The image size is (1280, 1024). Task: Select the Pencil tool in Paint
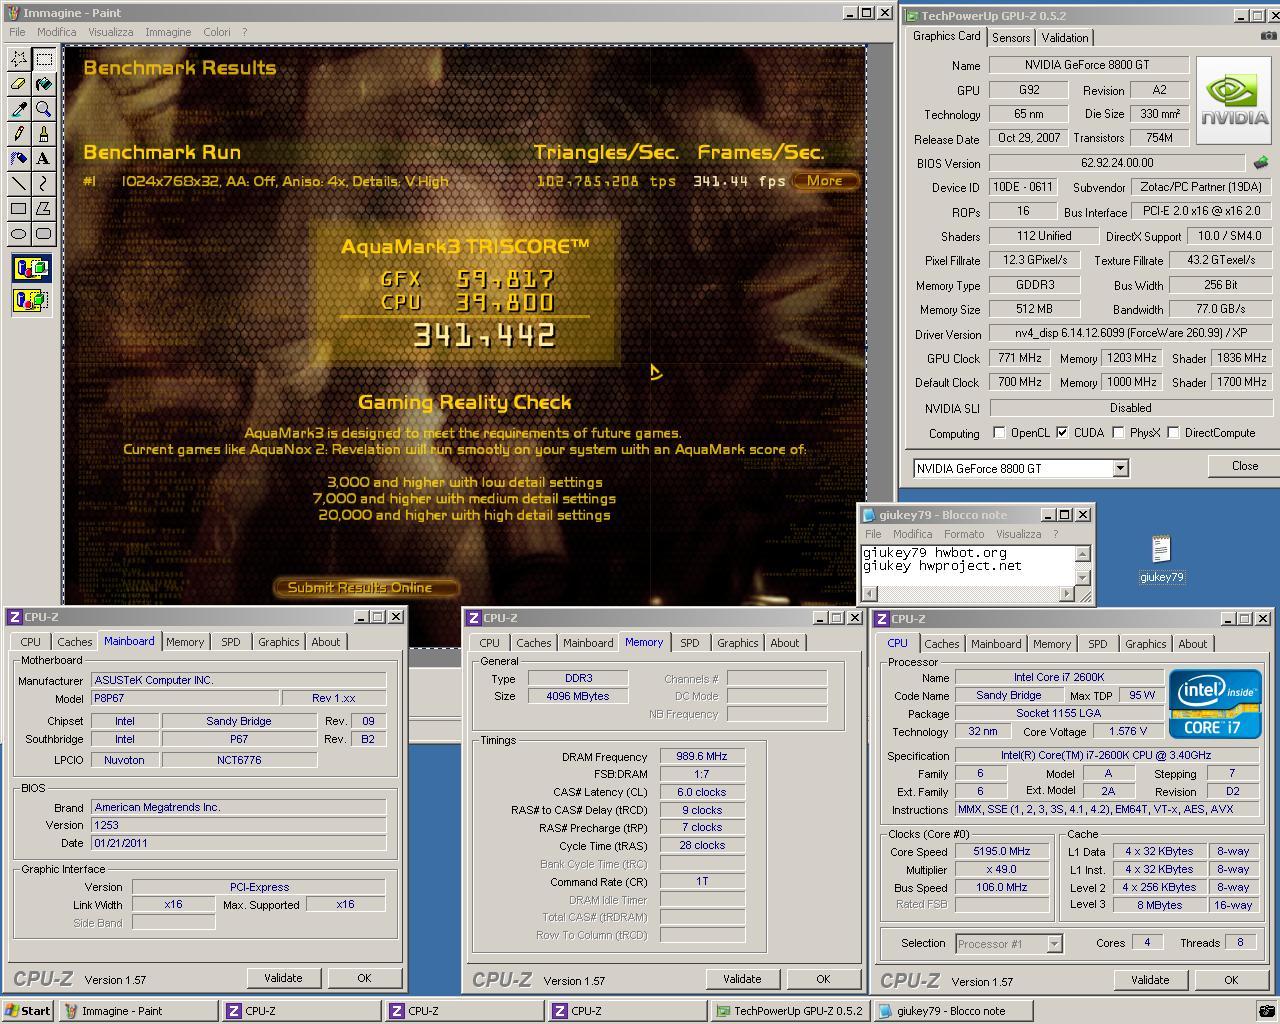click(19, 134)
